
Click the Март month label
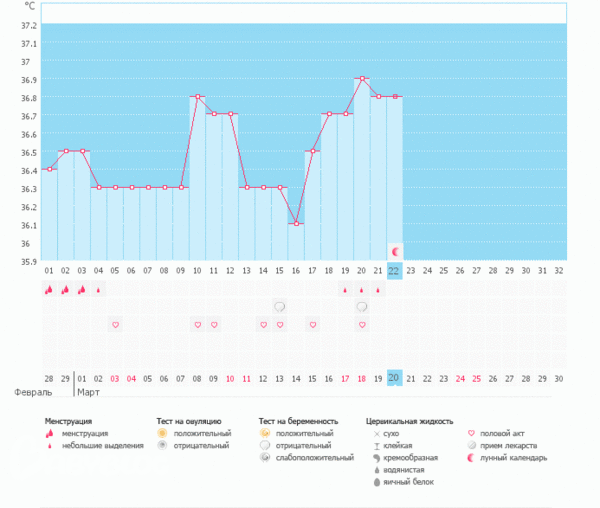[89, 394]
